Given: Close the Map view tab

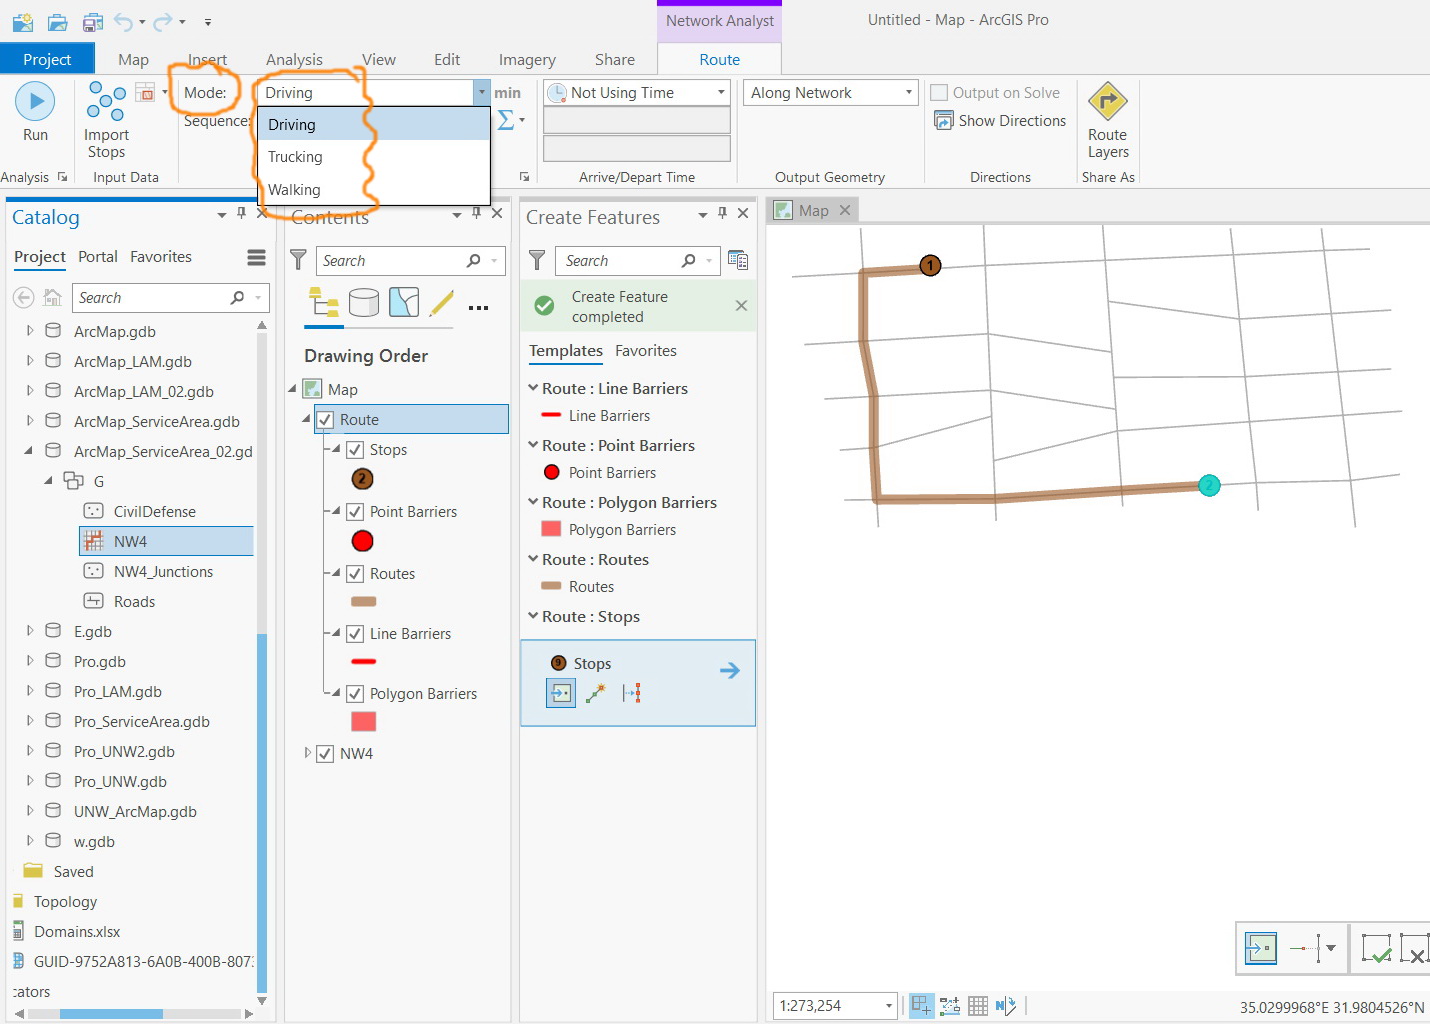Looking at the screenshot, I should click(x=845, y=210).
